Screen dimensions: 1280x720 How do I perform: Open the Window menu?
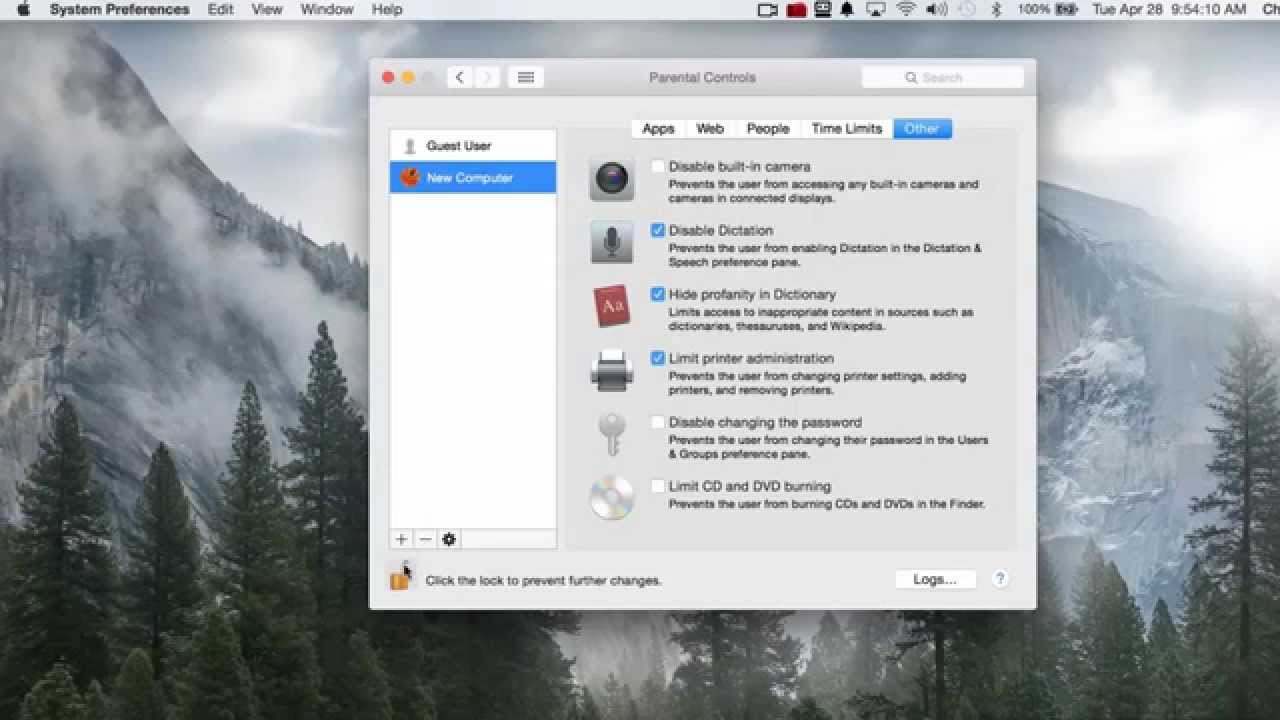[327, 10]
